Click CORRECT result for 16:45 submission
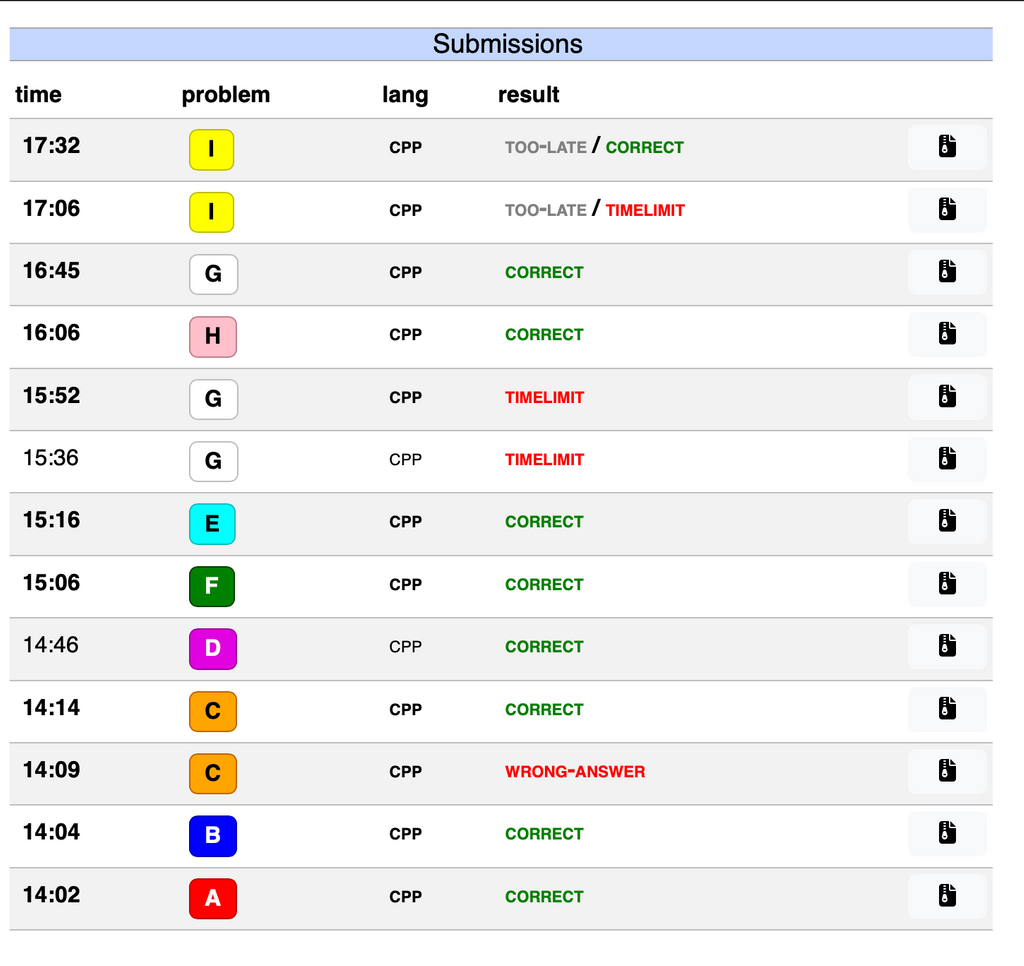 pyautogui.click(x=544, y=272)
